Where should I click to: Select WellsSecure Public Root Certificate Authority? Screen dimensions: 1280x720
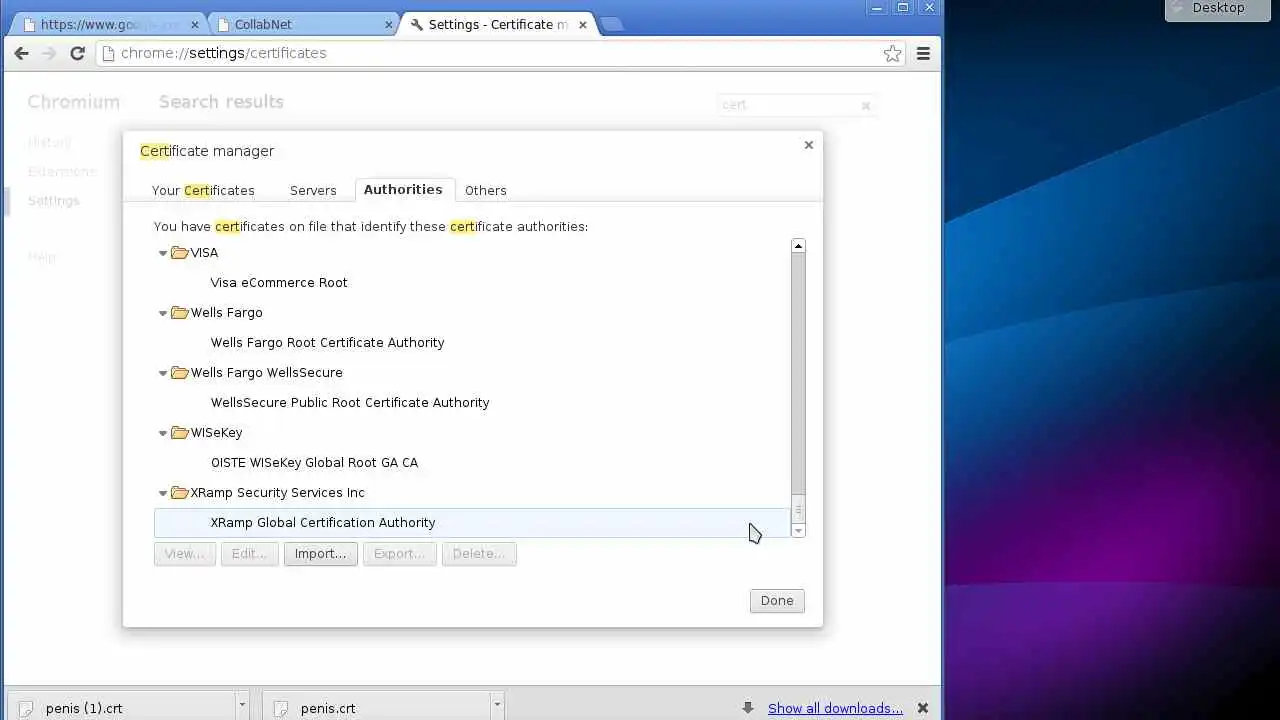click(x=472, y=402)
